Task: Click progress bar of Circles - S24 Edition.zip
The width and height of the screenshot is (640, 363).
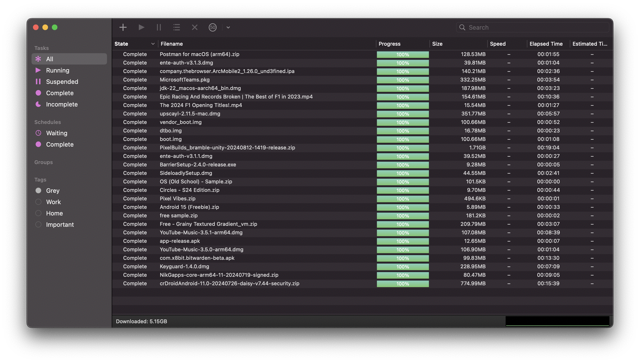Action: click(x=402, y=190)
